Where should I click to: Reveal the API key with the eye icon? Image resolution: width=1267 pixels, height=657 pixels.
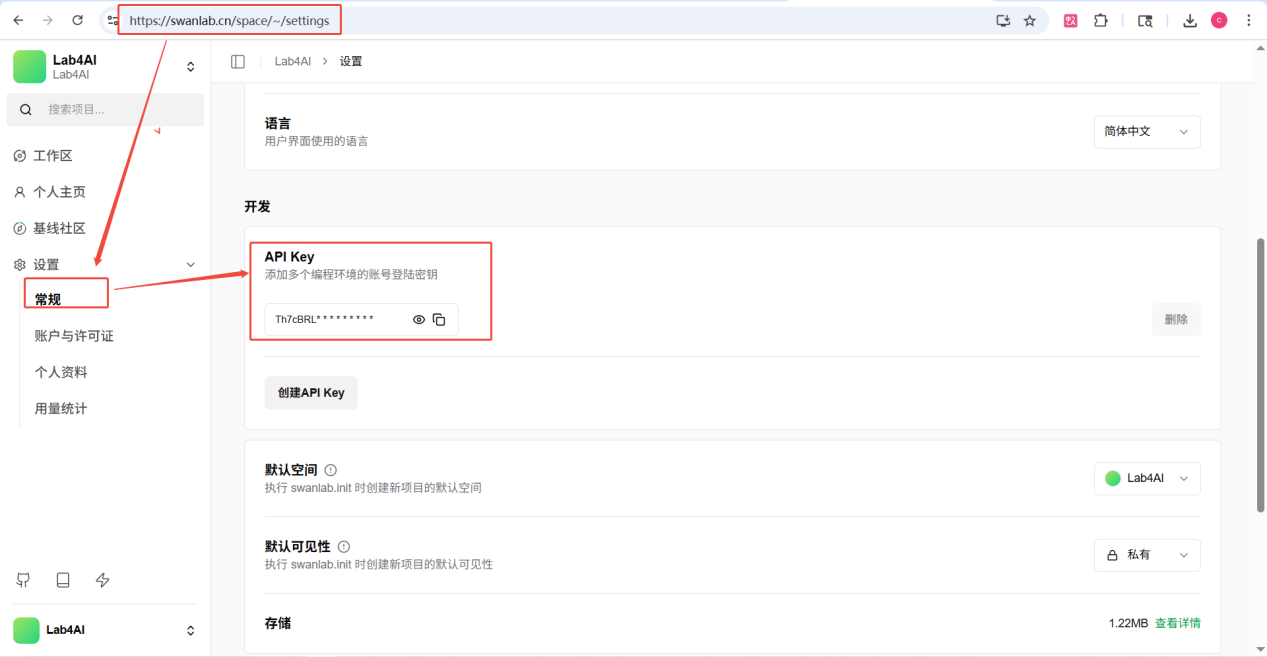[x=419, y=320]
